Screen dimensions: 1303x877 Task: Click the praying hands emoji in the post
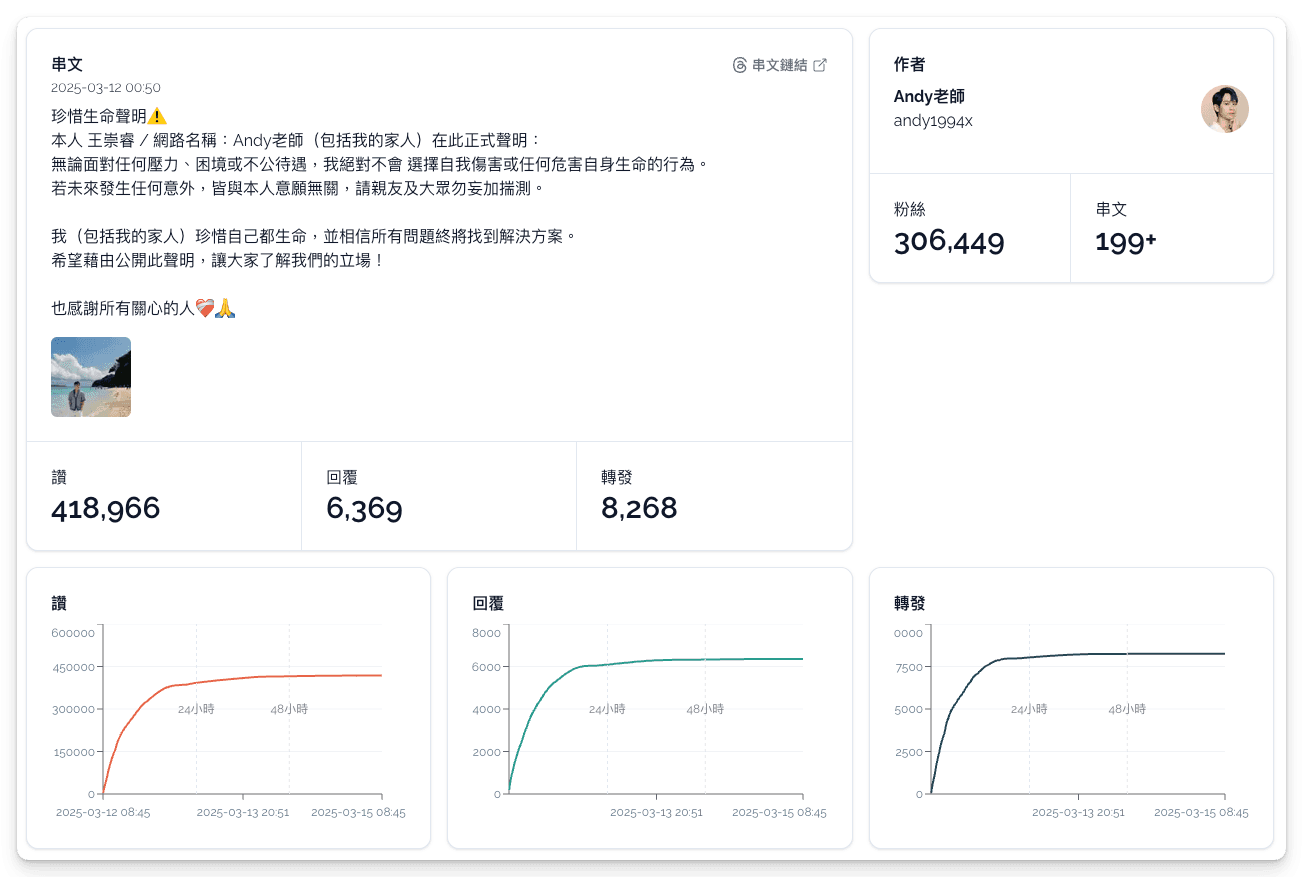[x=225, y=308]
